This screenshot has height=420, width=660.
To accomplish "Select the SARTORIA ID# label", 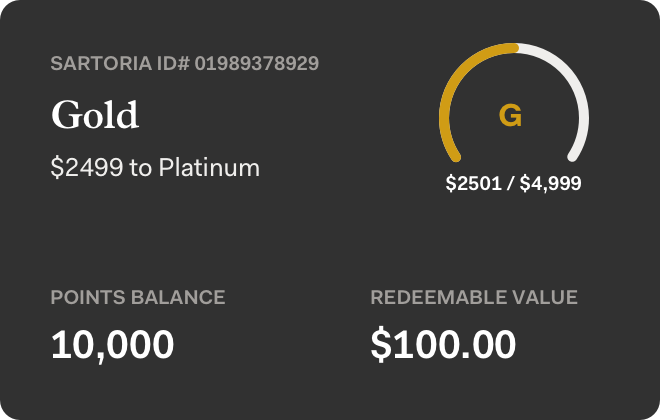I will tap(120, 63).
